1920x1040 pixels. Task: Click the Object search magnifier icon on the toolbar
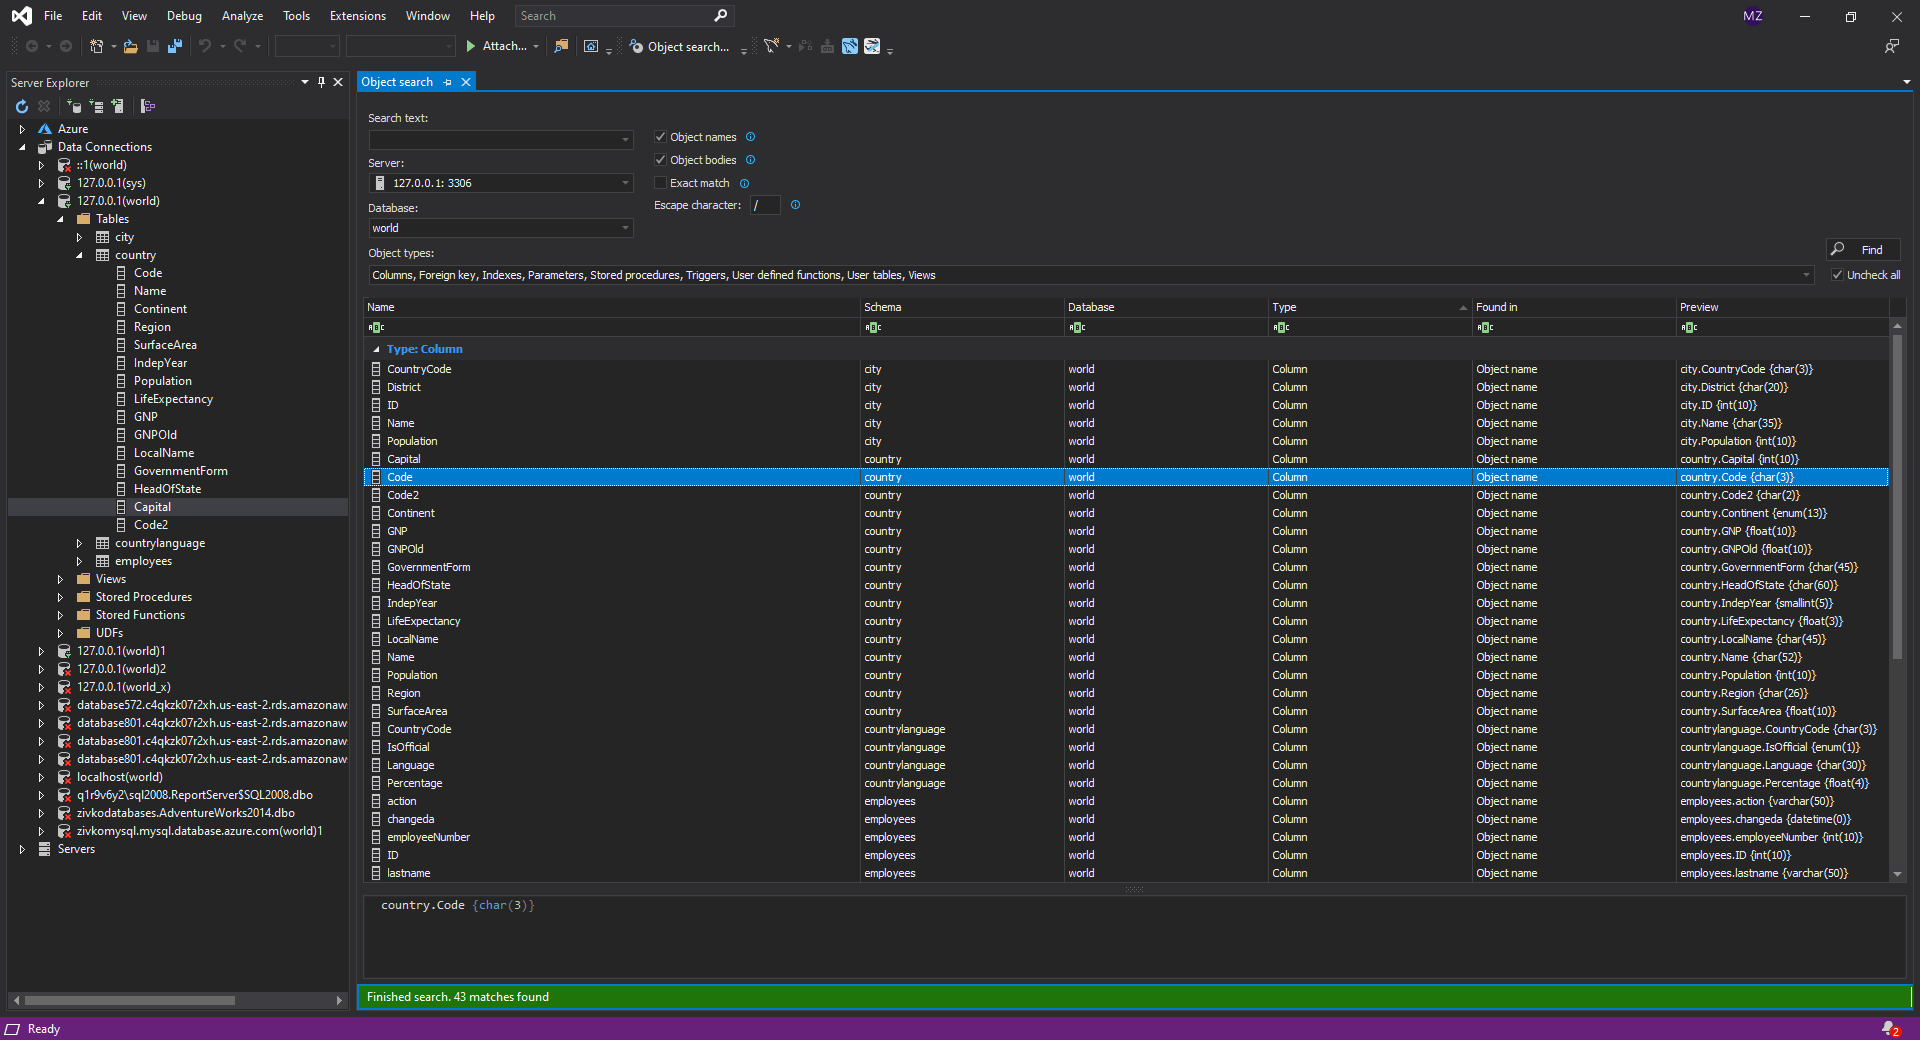(x=636, y=46)
